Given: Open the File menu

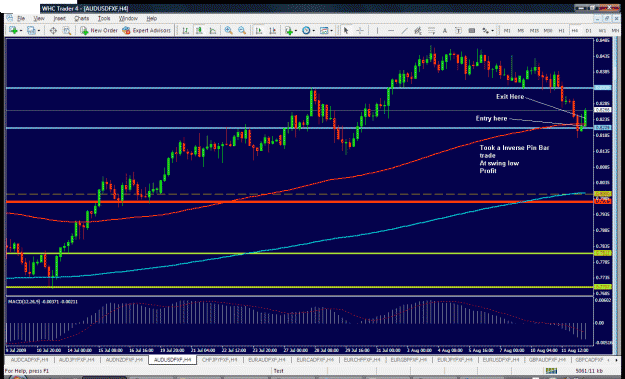Looking at the screenshot, I should click(21, 18).
